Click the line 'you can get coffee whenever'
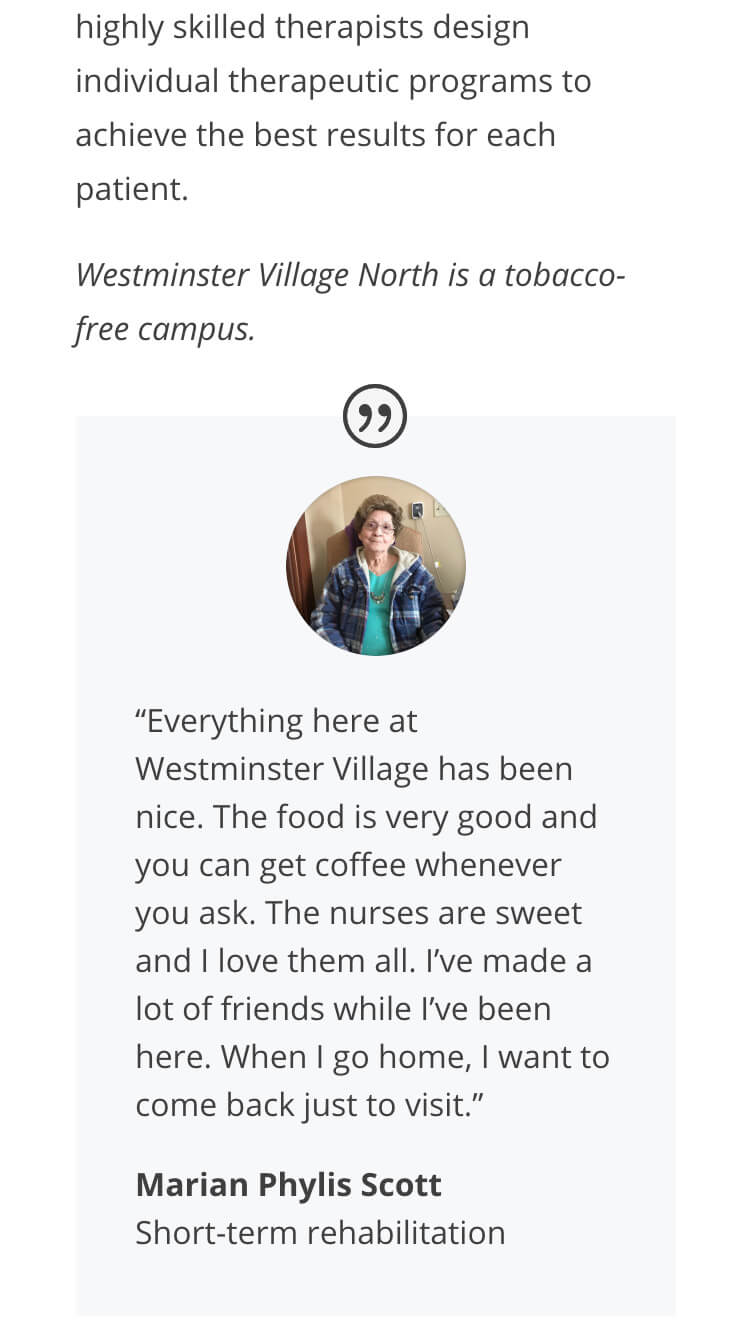The image size is (748, 1332). click(348, 865)
